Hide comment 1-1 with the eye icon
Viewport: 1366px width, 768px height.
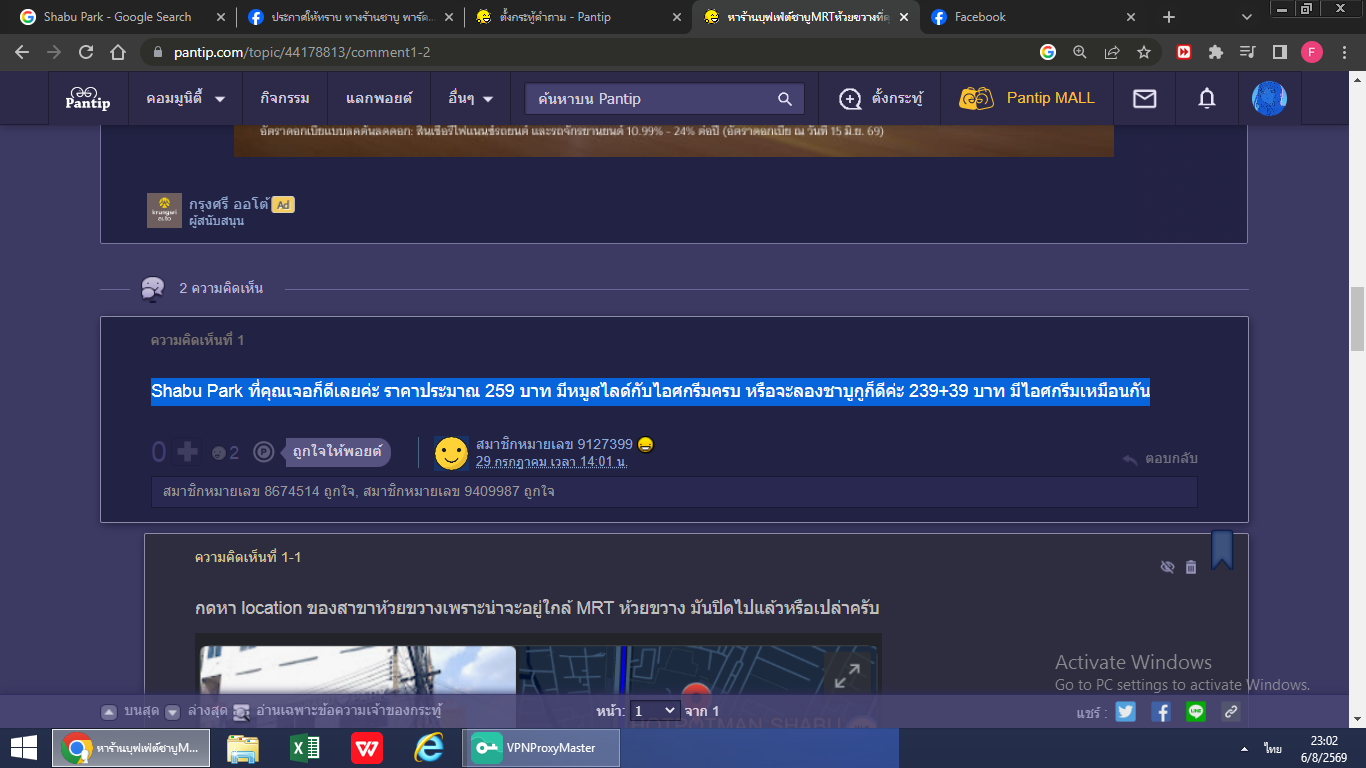(1167, 567)
